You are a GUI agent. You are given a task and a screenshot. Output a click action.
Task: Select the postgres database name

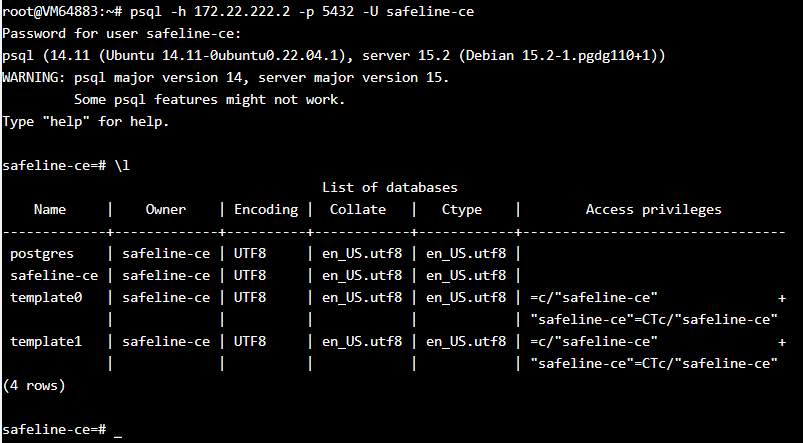pyautogui.click(x=41, y=253)
